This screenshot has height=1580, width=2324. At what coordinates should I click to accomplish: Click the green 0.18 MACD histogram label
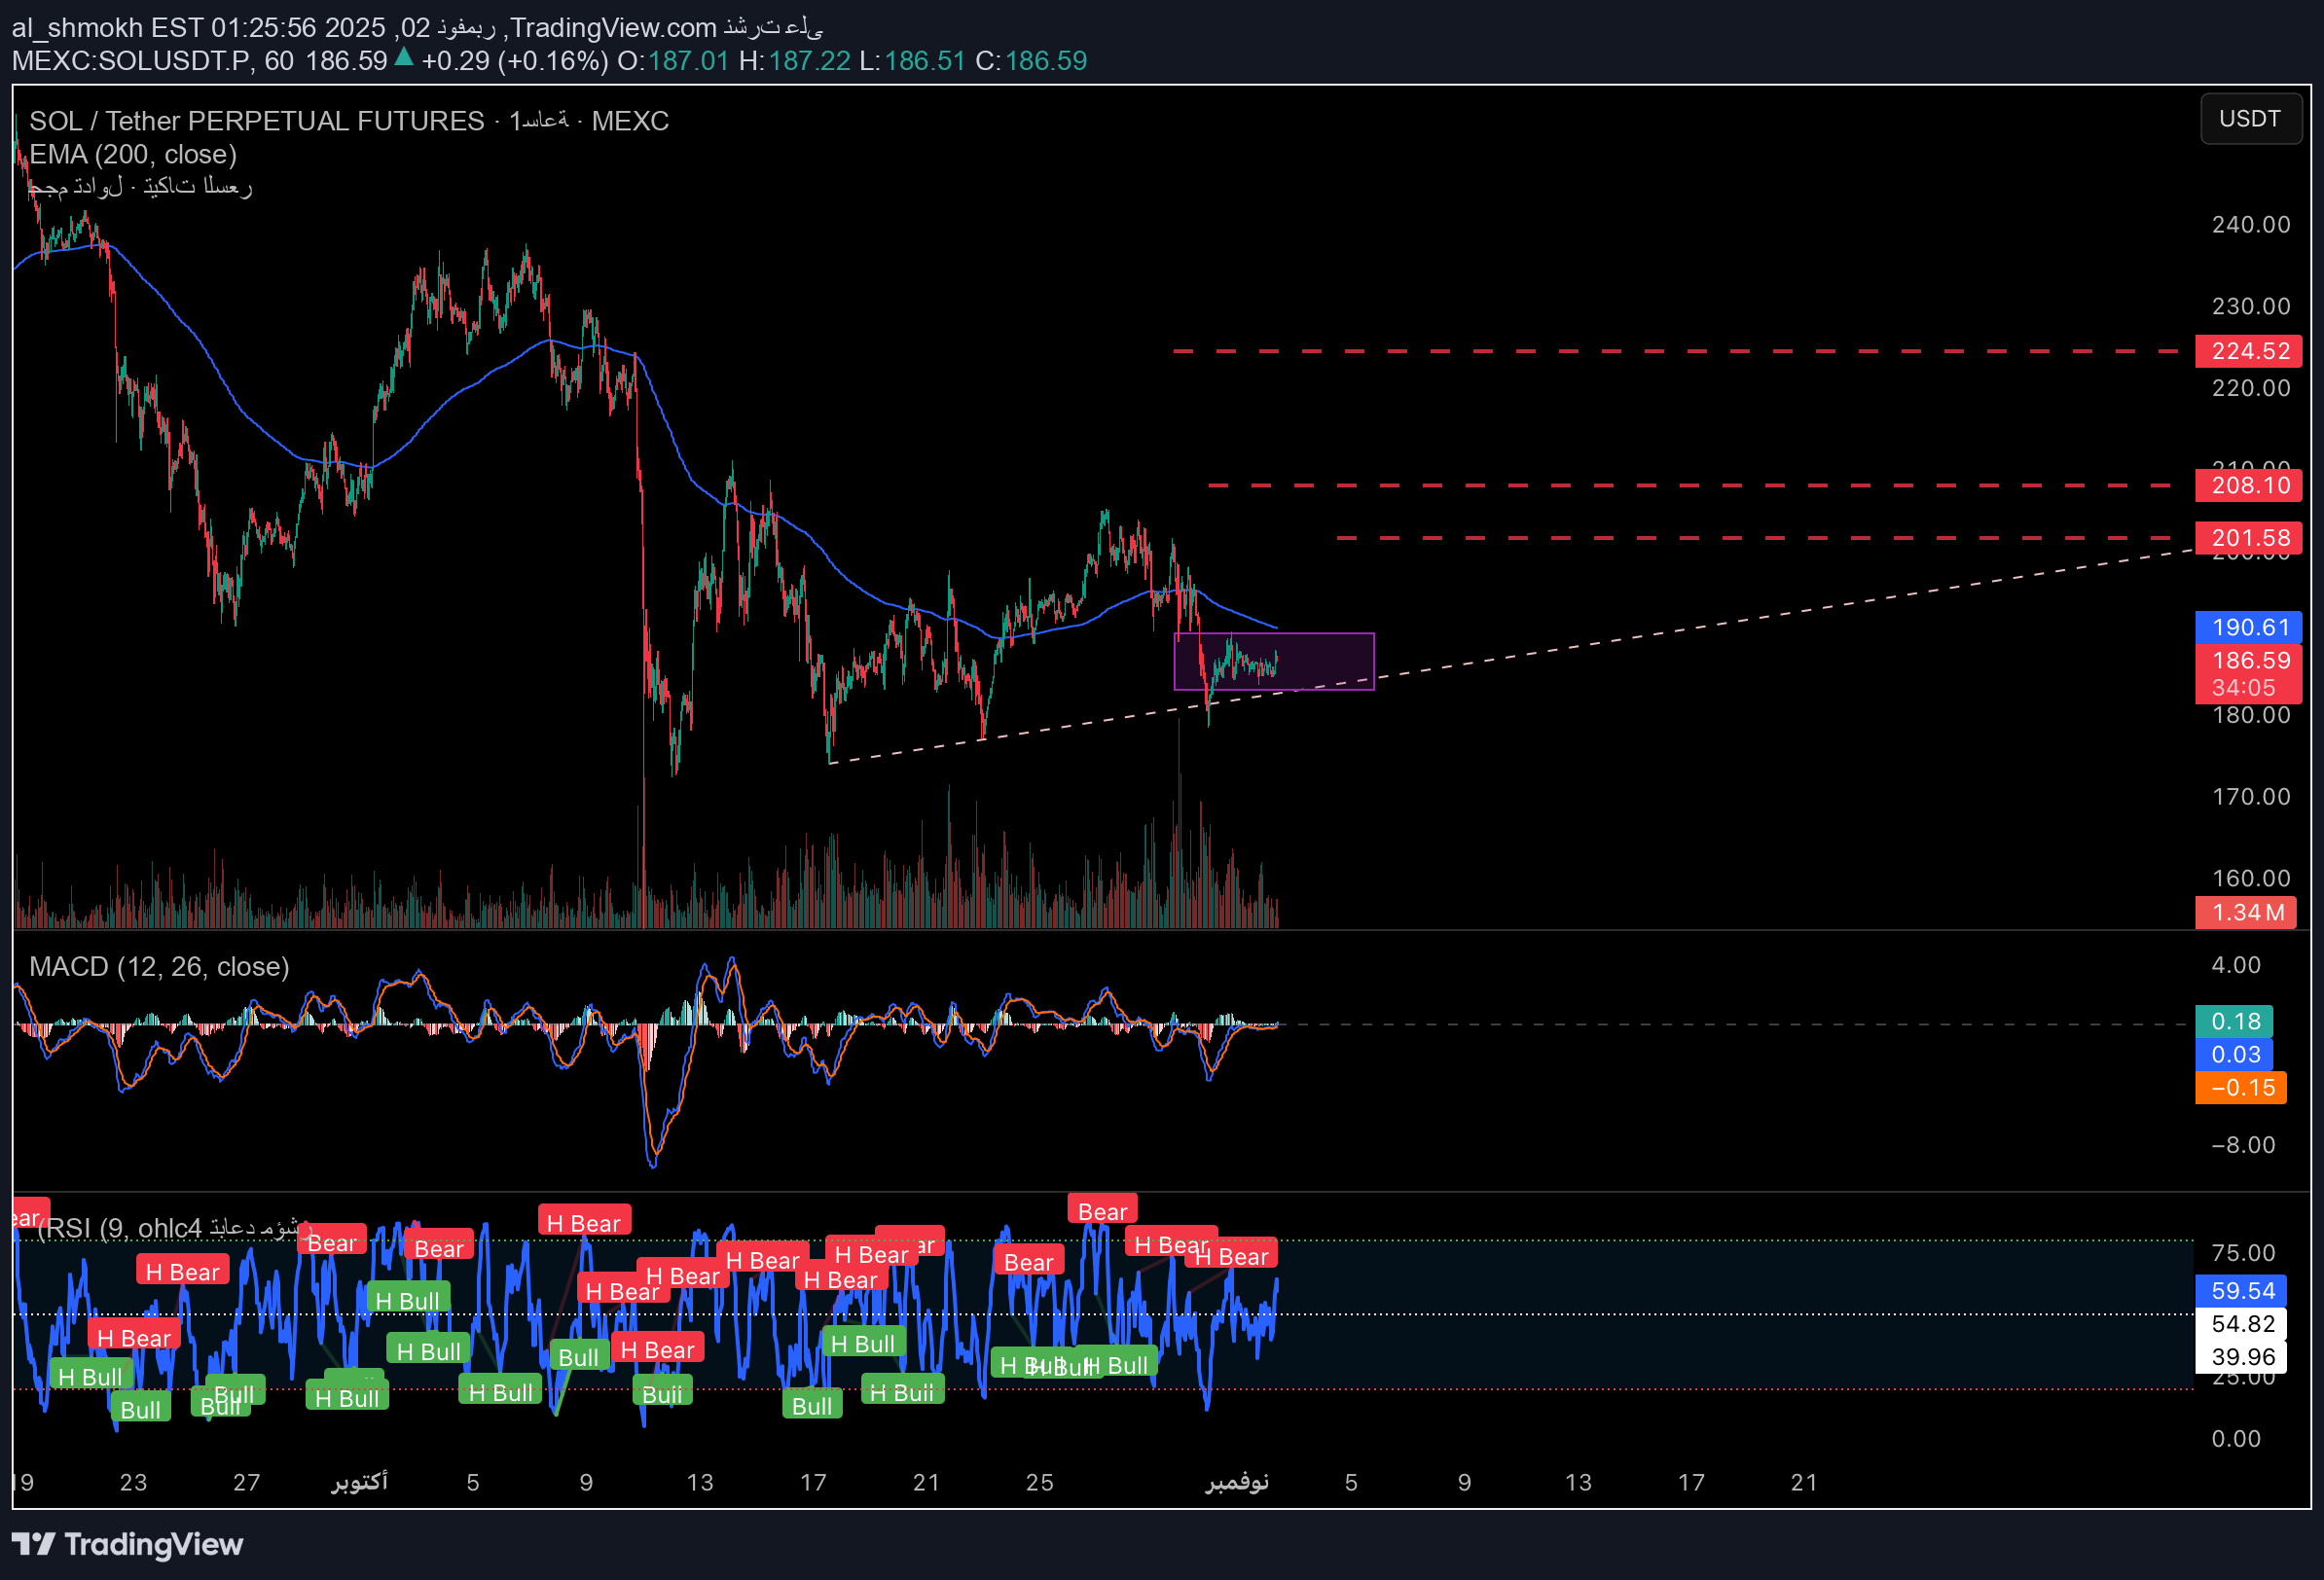click(x=2234, y=1021)
